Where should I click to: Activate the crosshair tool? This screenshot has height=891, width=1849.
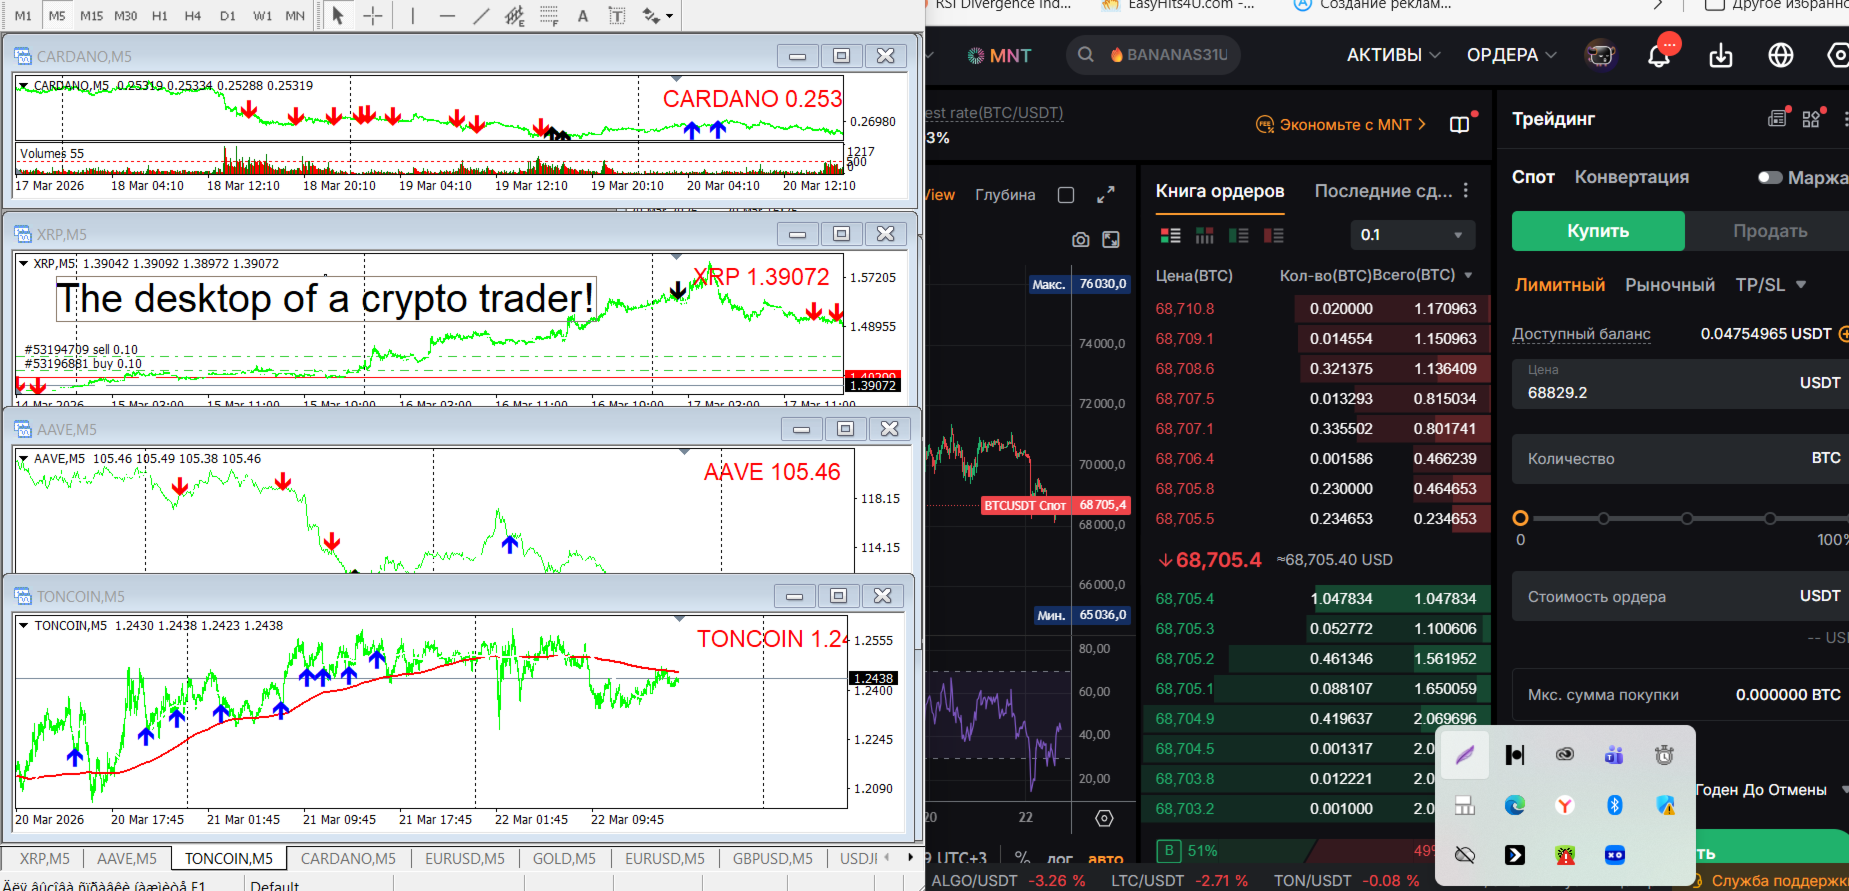pos(372,15)
